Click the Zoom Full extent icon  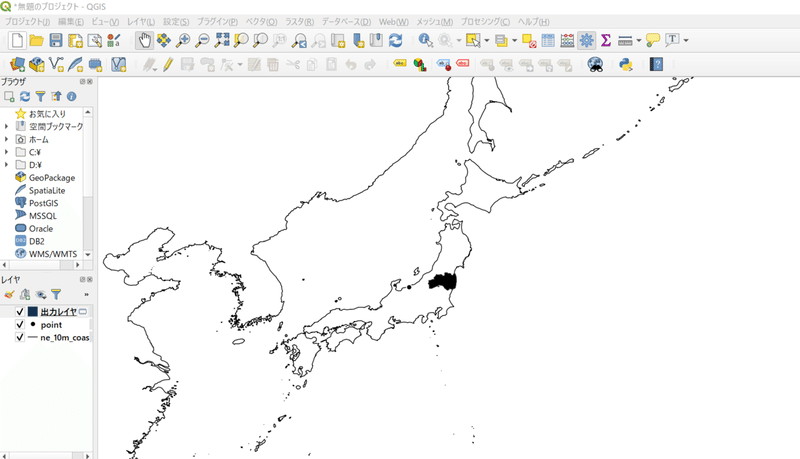click(222, 40)
